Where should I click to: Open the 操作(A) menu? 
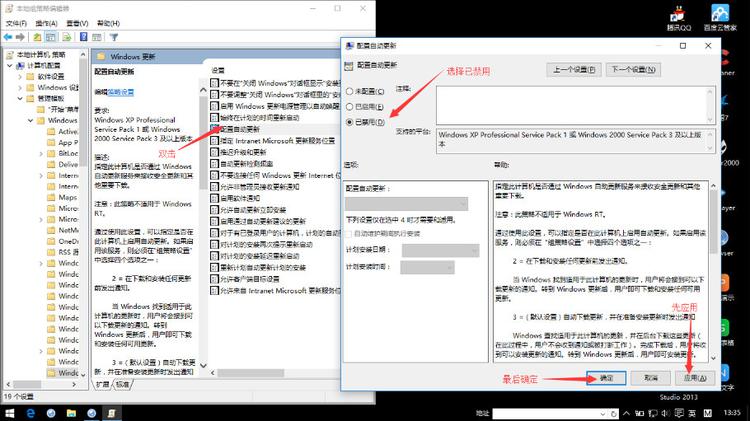pos(46,23)
